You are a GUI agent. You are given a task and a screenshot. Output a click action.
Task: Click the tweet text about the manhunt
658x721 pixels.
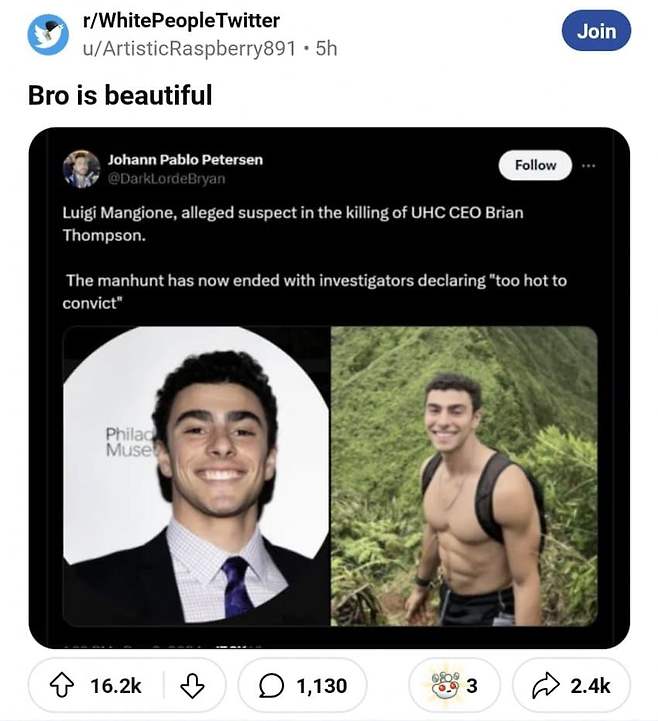click(x=315, y=291)
